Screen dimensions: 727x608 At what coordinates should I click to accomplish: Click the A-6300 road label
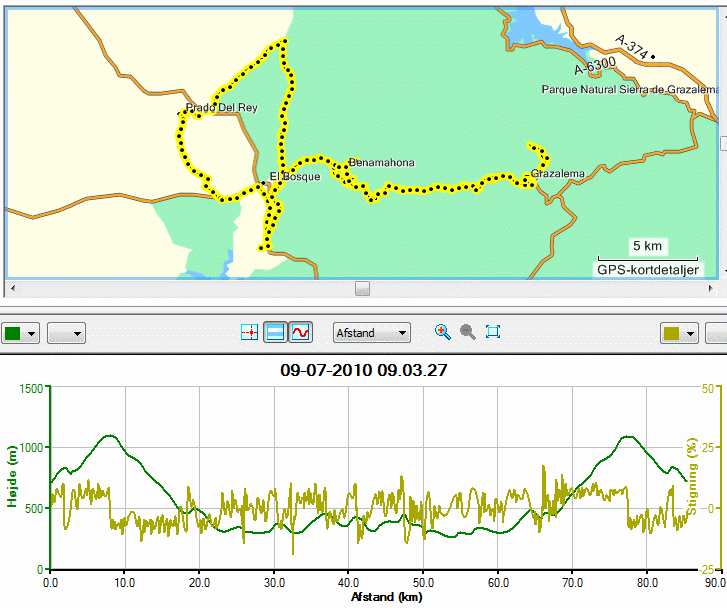tap(595, 66)
